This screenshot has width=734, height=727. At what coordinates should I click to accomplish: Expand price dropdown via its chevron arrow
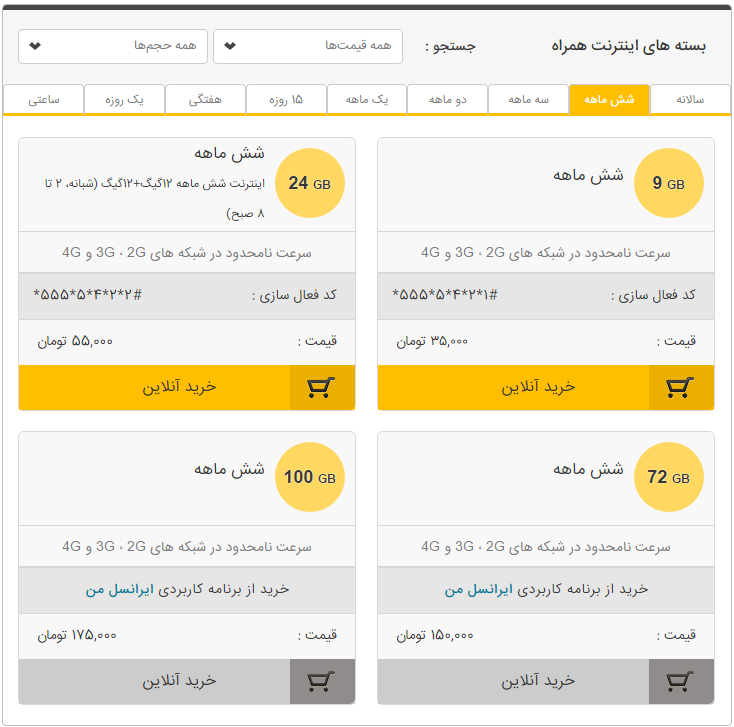[230, 46]
